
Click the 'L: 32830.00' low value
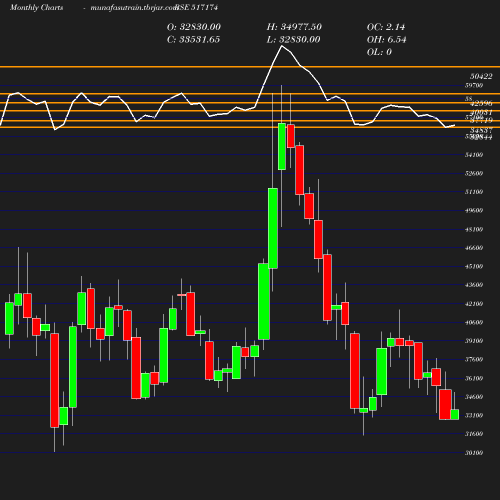click(293, 40)
